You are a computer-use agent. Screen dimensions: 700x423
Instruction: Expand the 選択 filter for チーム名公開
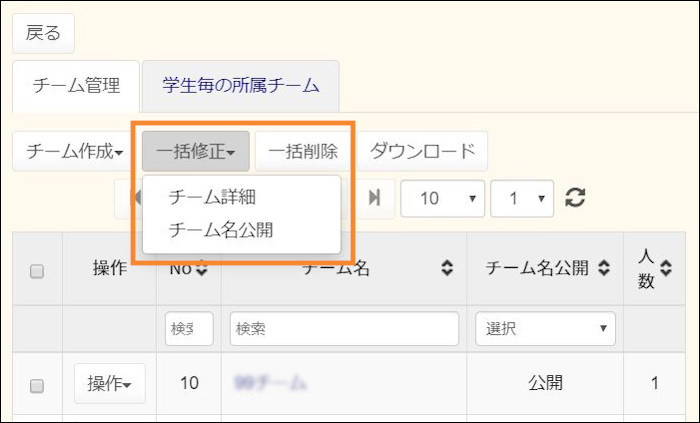[545, 327]
